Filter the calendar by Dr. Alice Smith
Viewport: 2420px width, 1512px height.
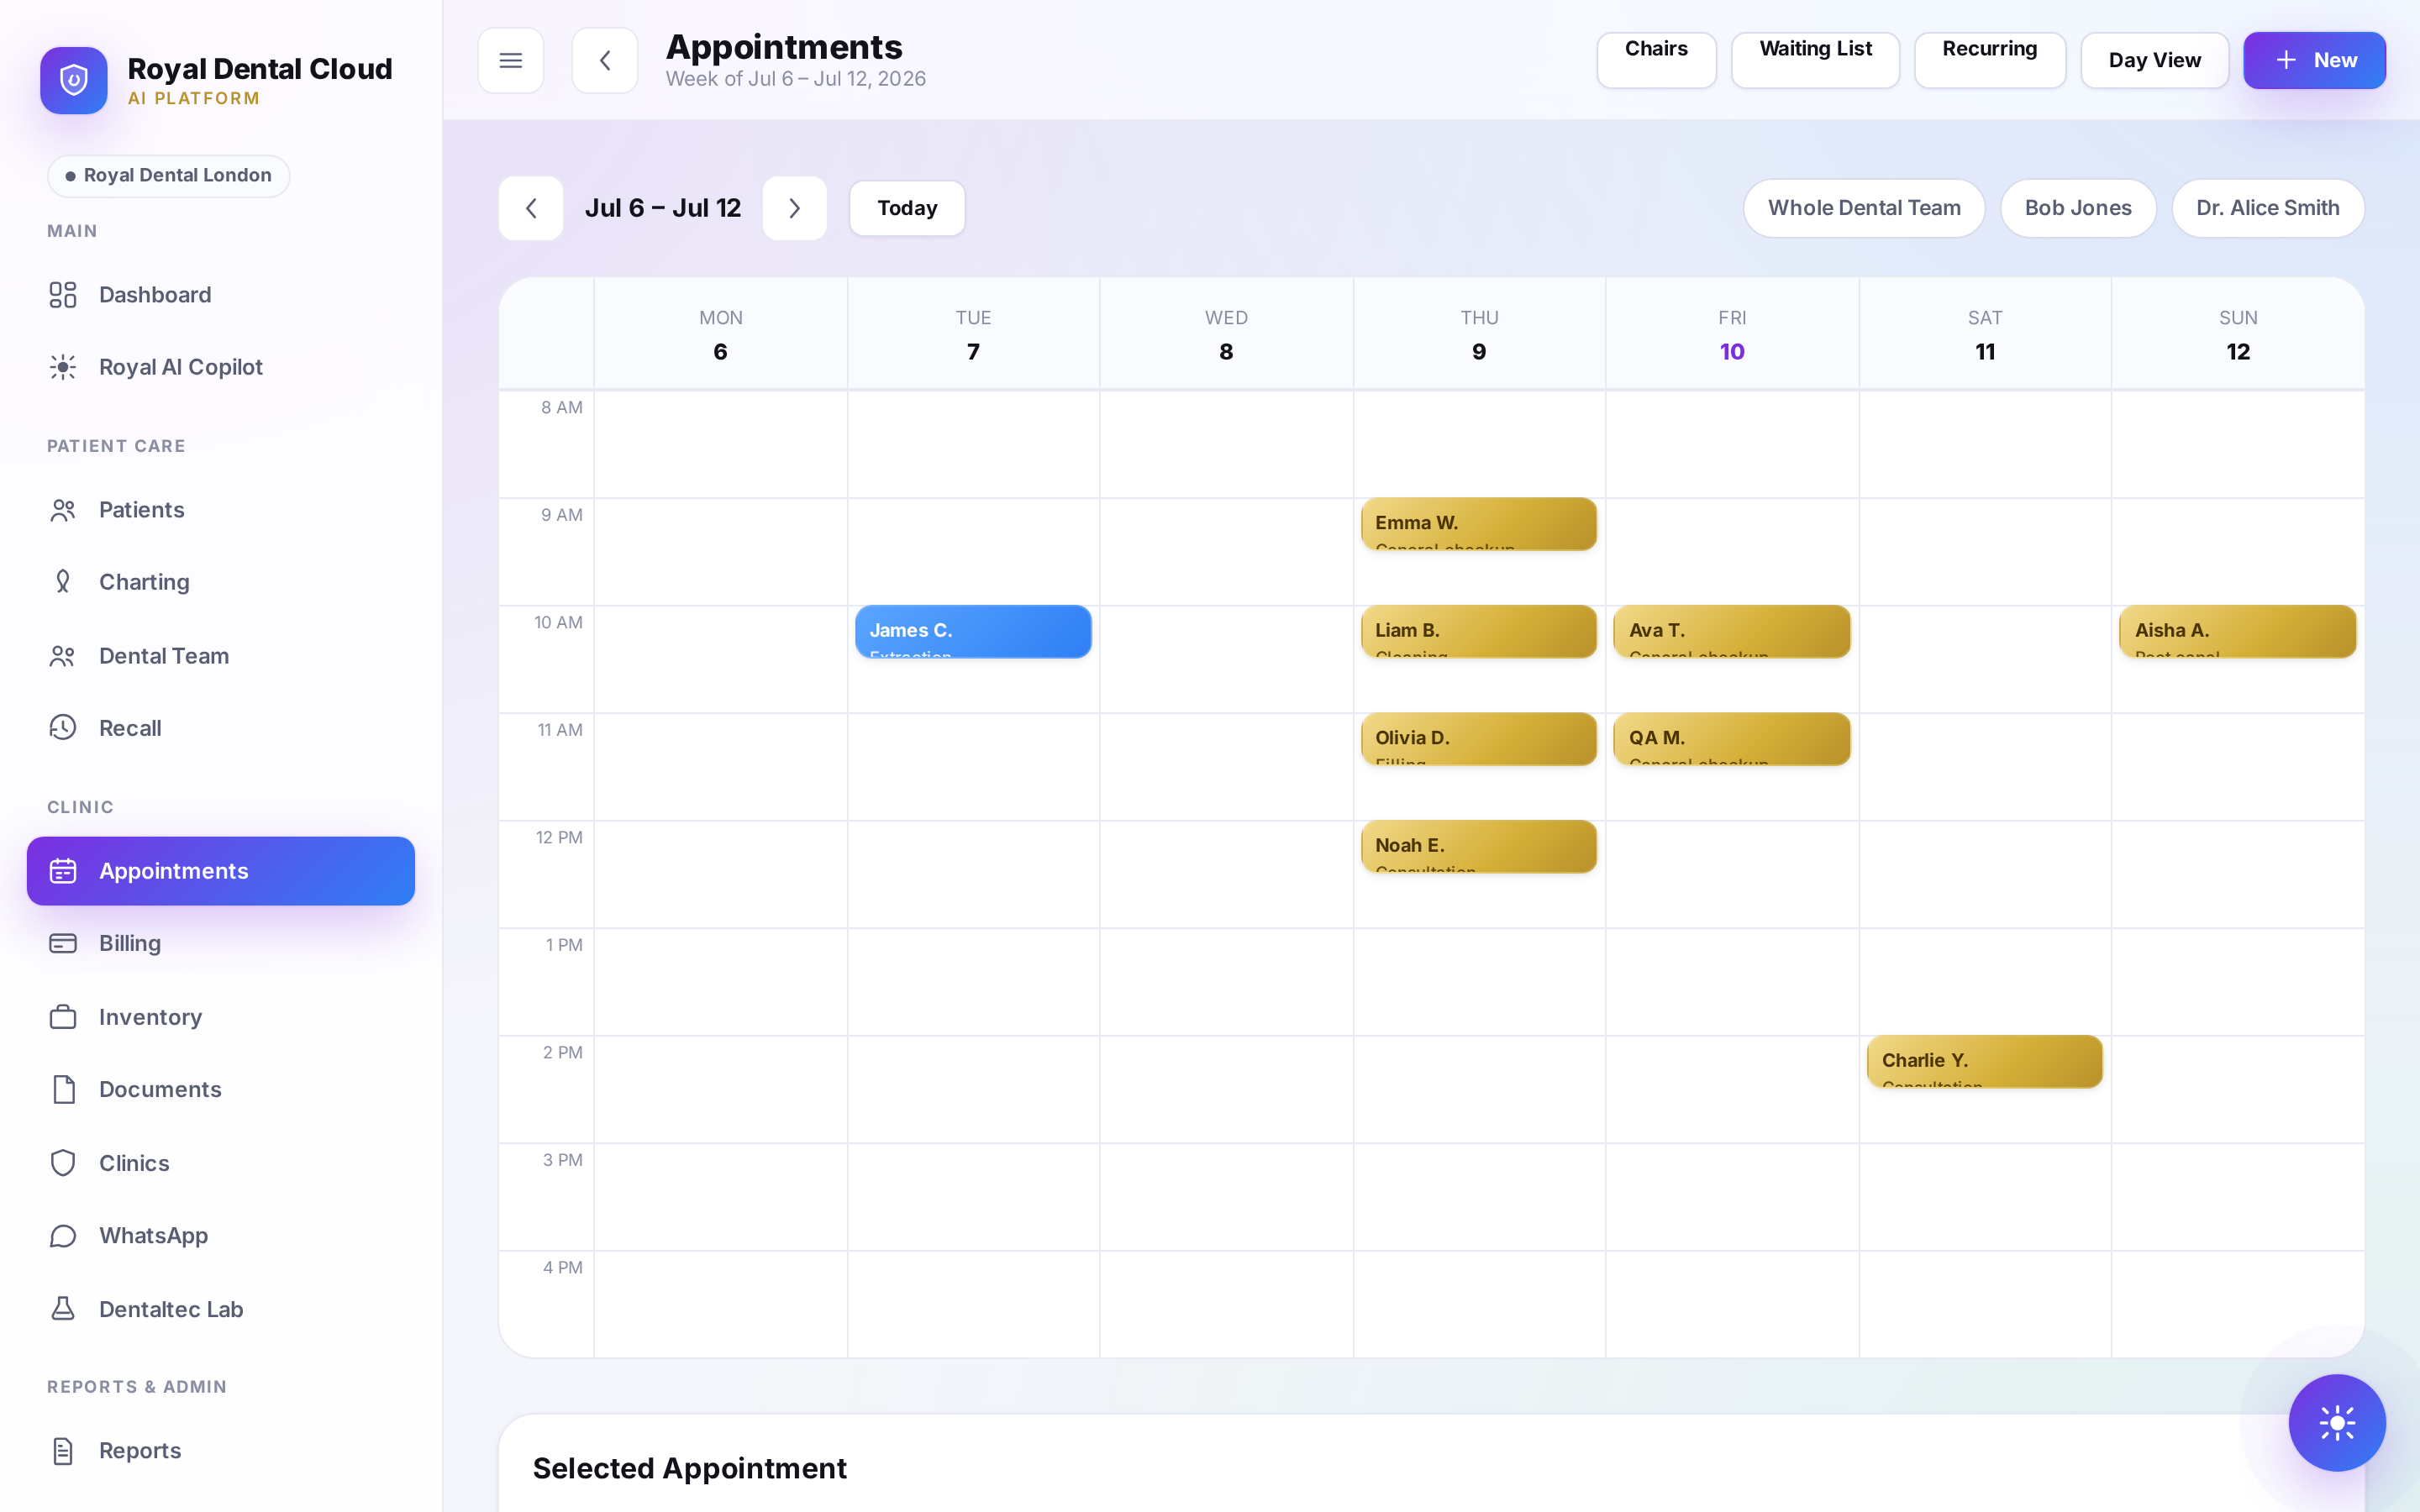(2268, 208)
